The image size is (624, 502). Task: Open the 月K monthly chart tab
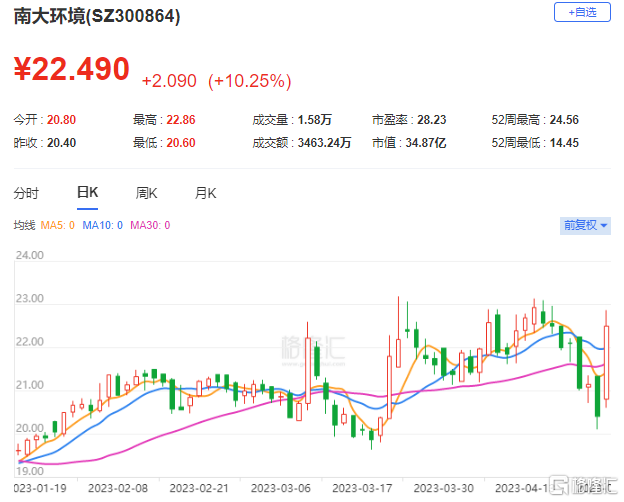[x=205, y=193]
